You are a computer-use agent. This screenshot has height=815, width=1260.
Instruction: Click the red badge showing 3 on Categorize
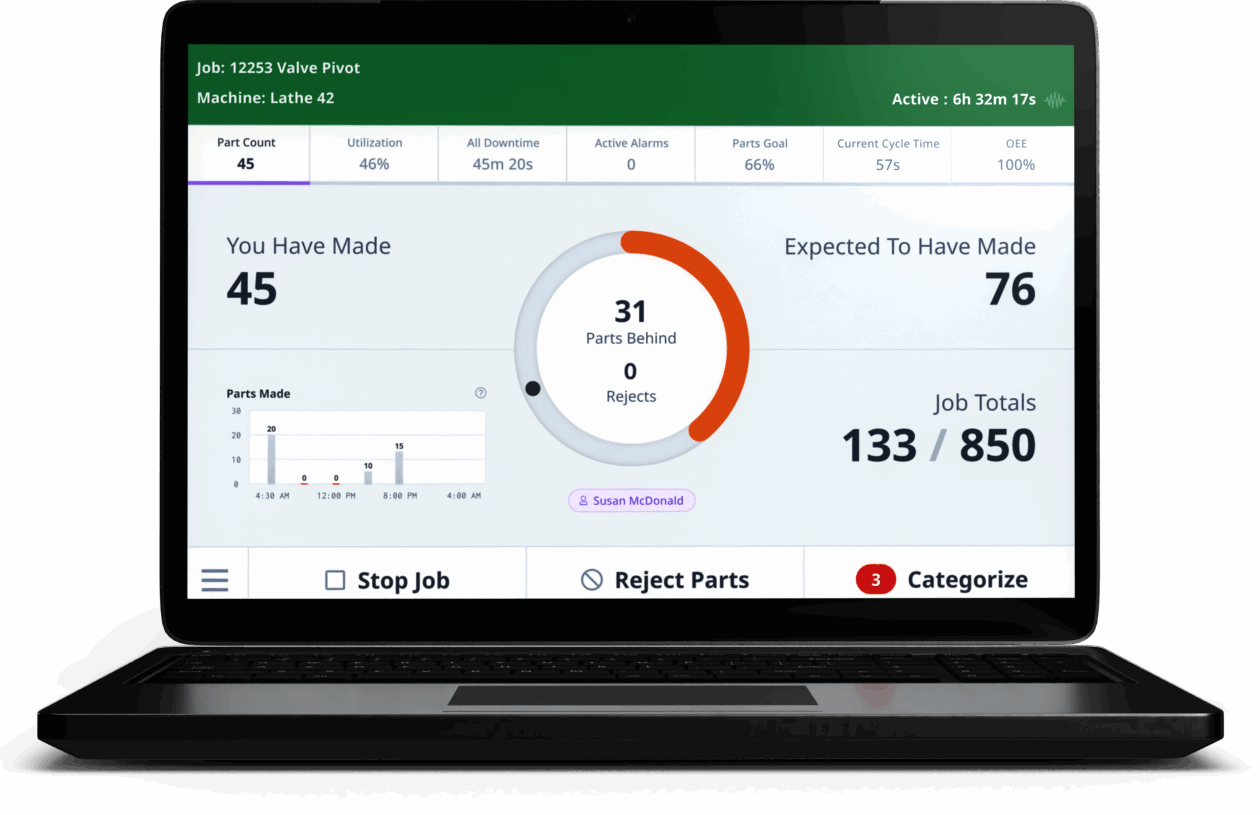(874, 579)
